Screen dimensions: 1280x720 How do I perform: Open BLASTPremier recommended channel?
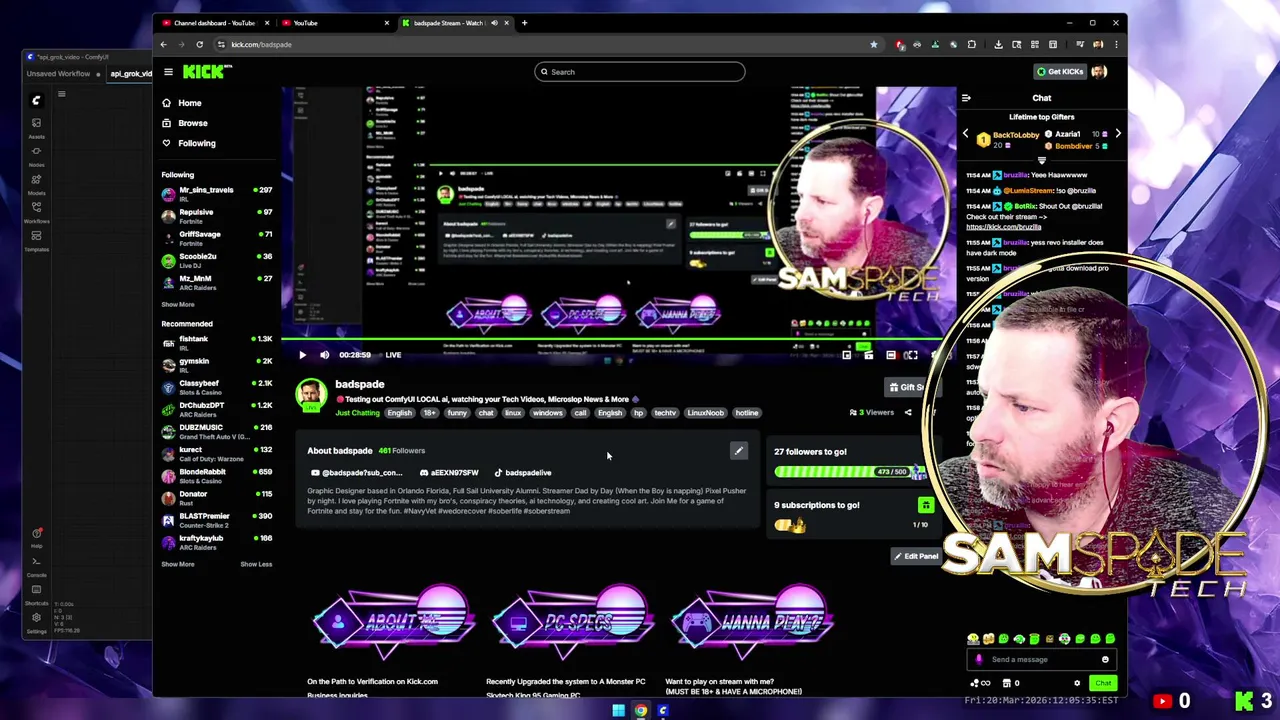click(x=216, y=520)
